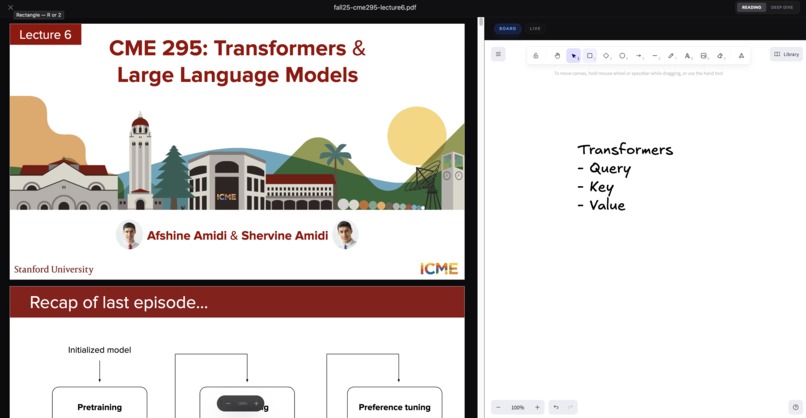Undo the last whiteboard action
Viewport: 806px width, 418px height.
click(x=556, y=407)
